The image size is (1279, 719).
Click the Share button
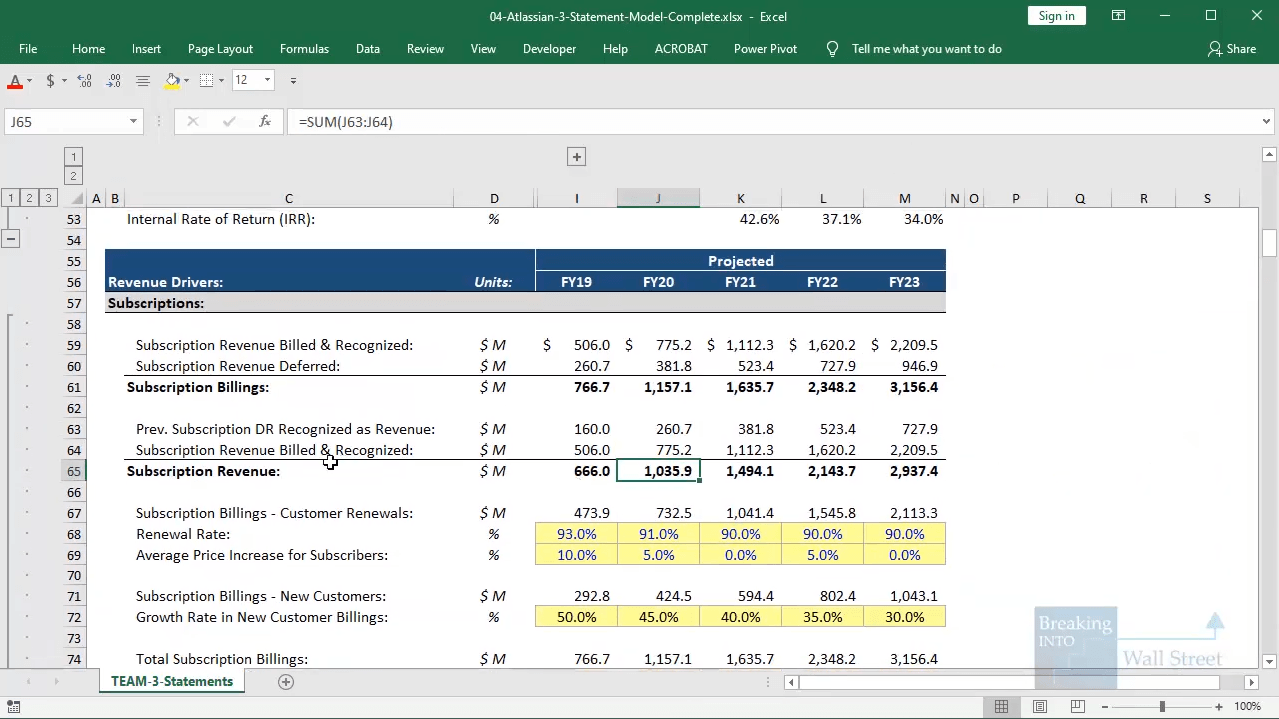(1231, 49)
